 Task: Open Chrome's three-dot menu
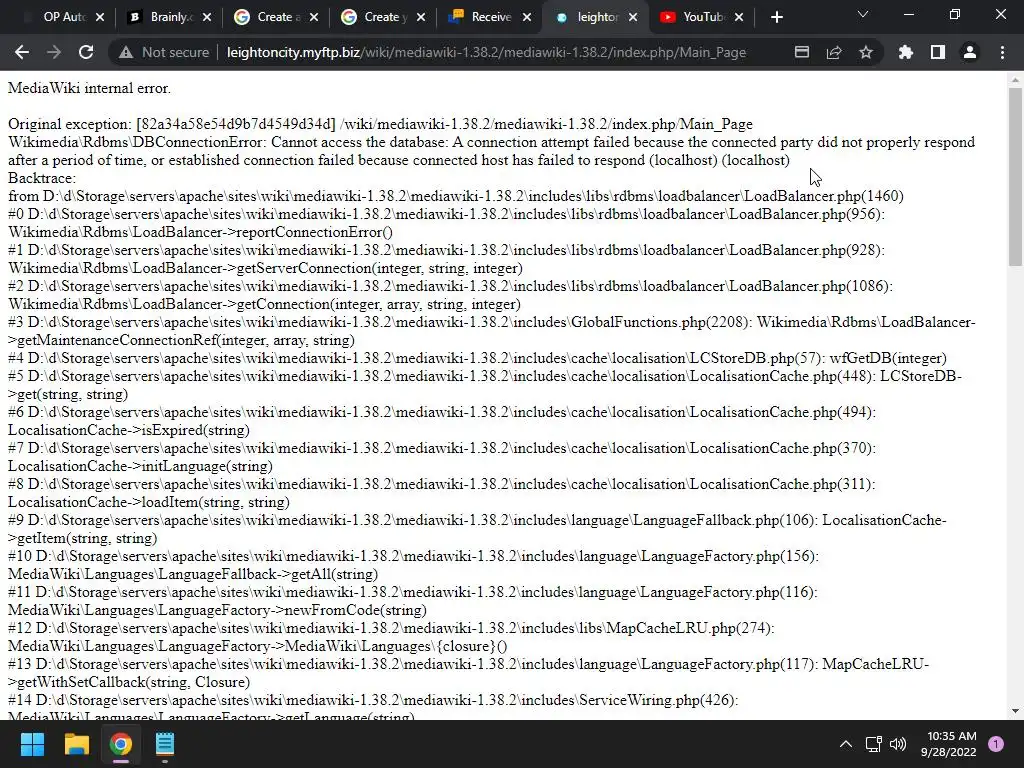[x=1002, y=52]
